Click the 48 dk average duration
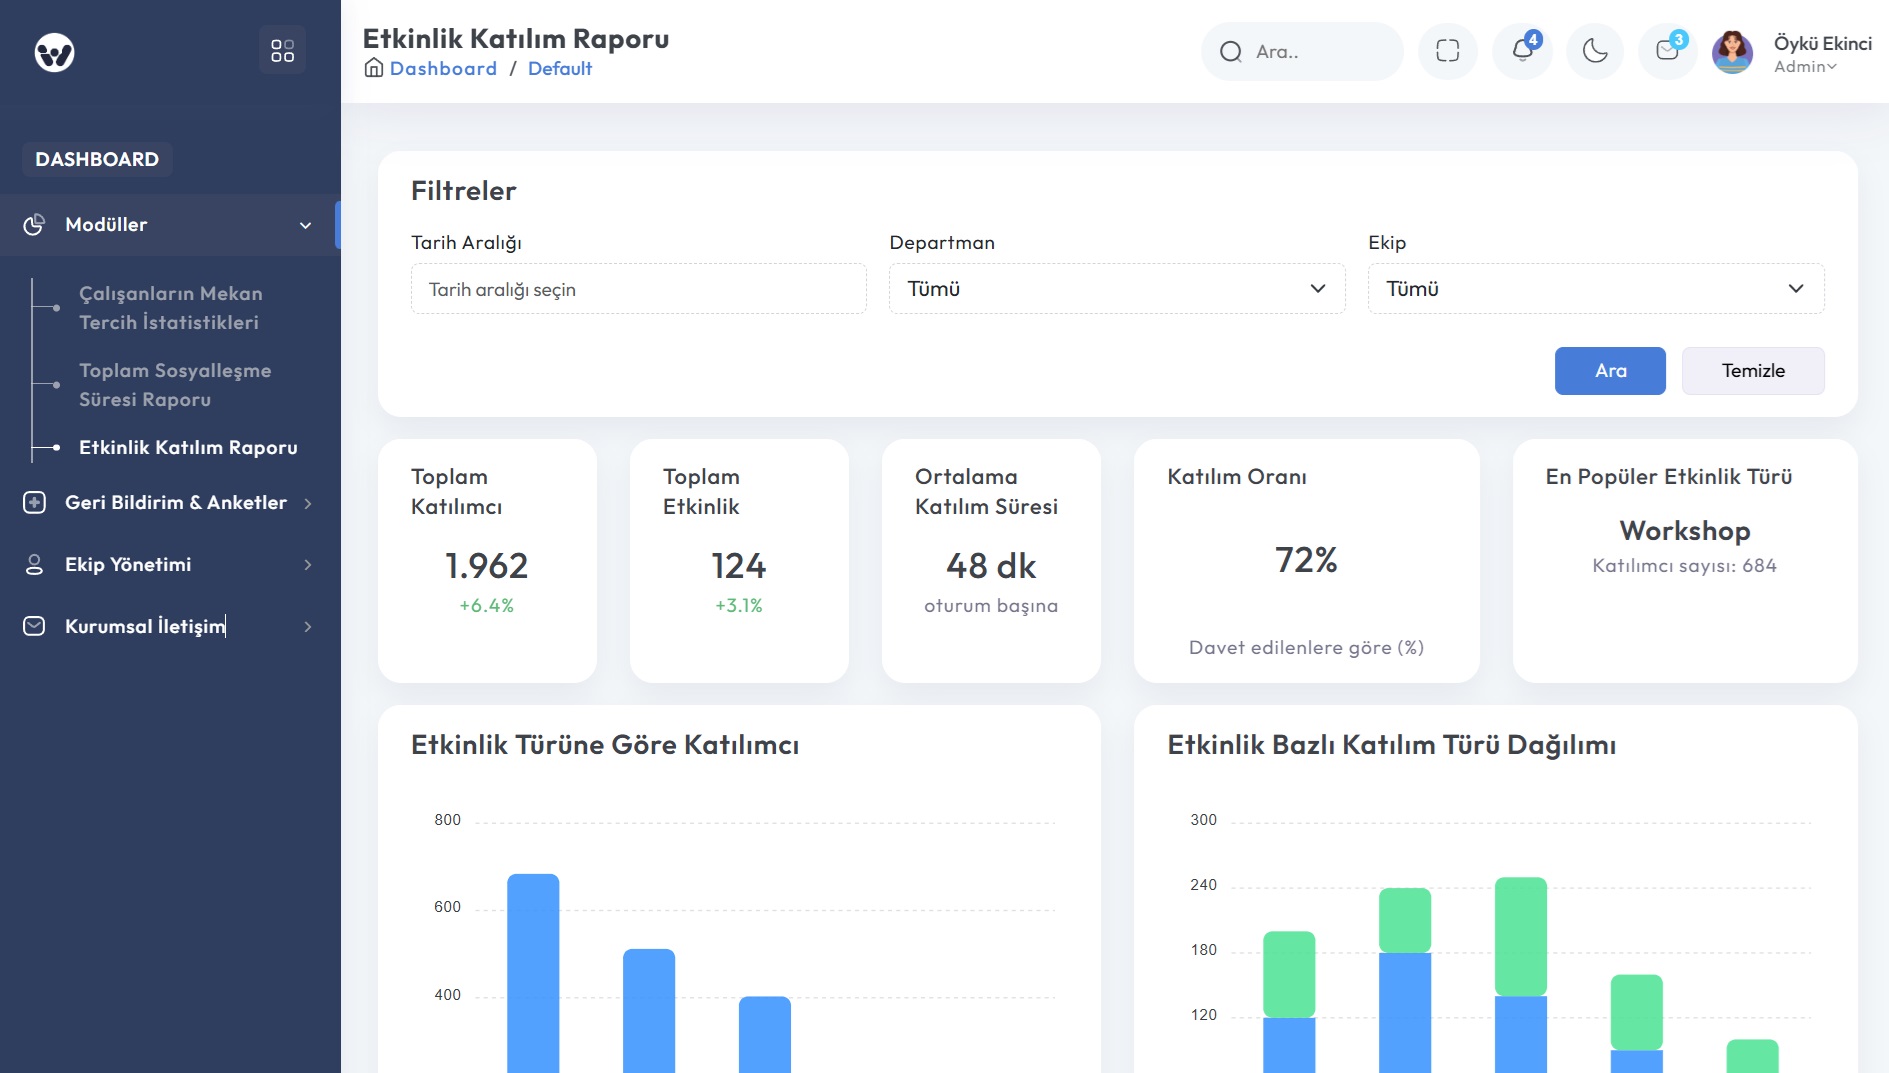Viewport: 1889px width, 1073px height. click(x=991, y=566)
